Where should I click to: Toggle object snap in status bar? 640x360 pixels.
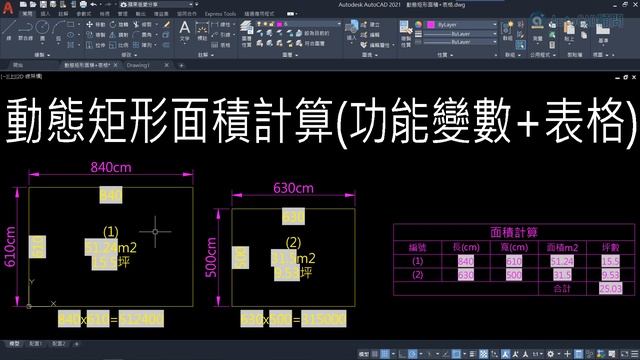pos(456,354)
